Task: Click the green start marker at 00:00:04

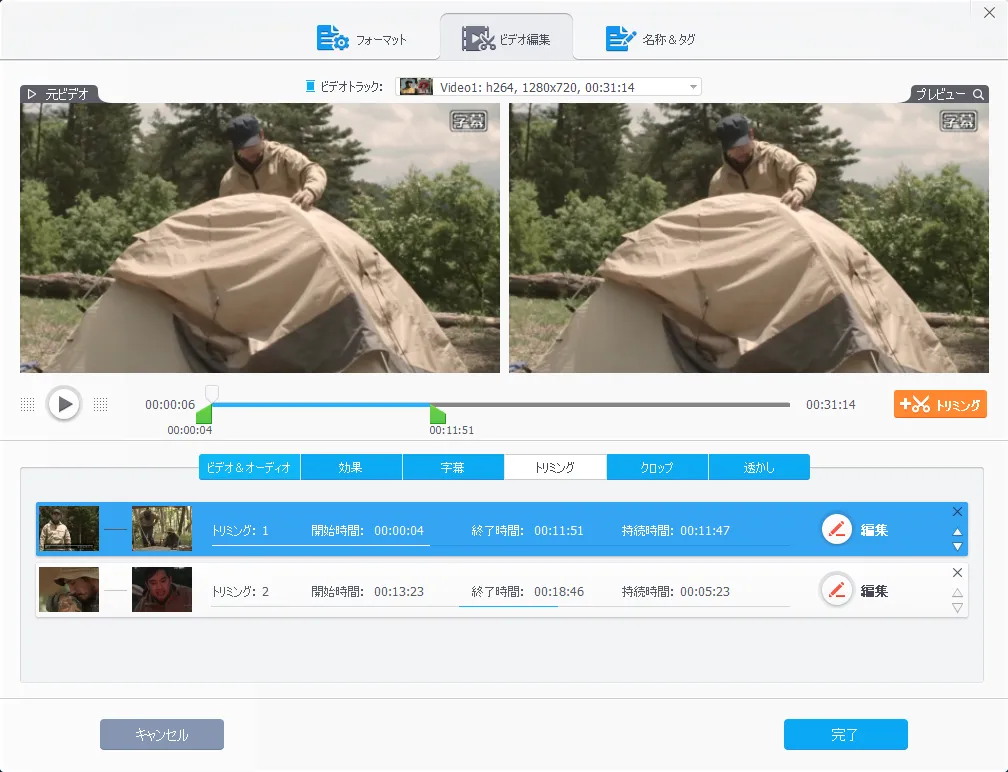Action: (204, 414)
